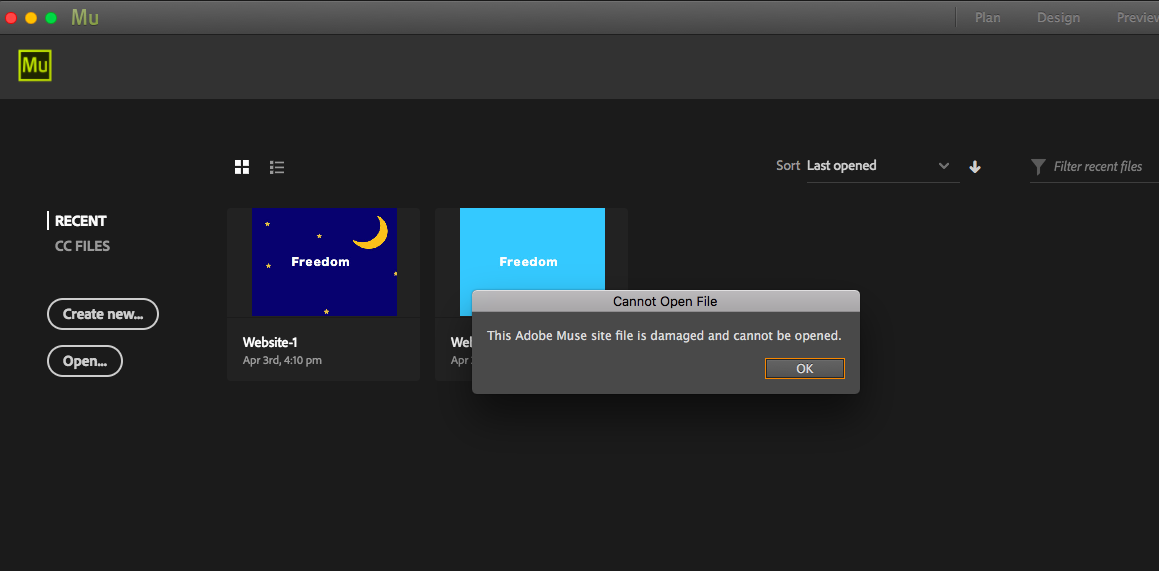Screen dimensions: 1159x571
Task: Open the Plan mode tab
Action: pyautogui.click(x=988, y=18)
